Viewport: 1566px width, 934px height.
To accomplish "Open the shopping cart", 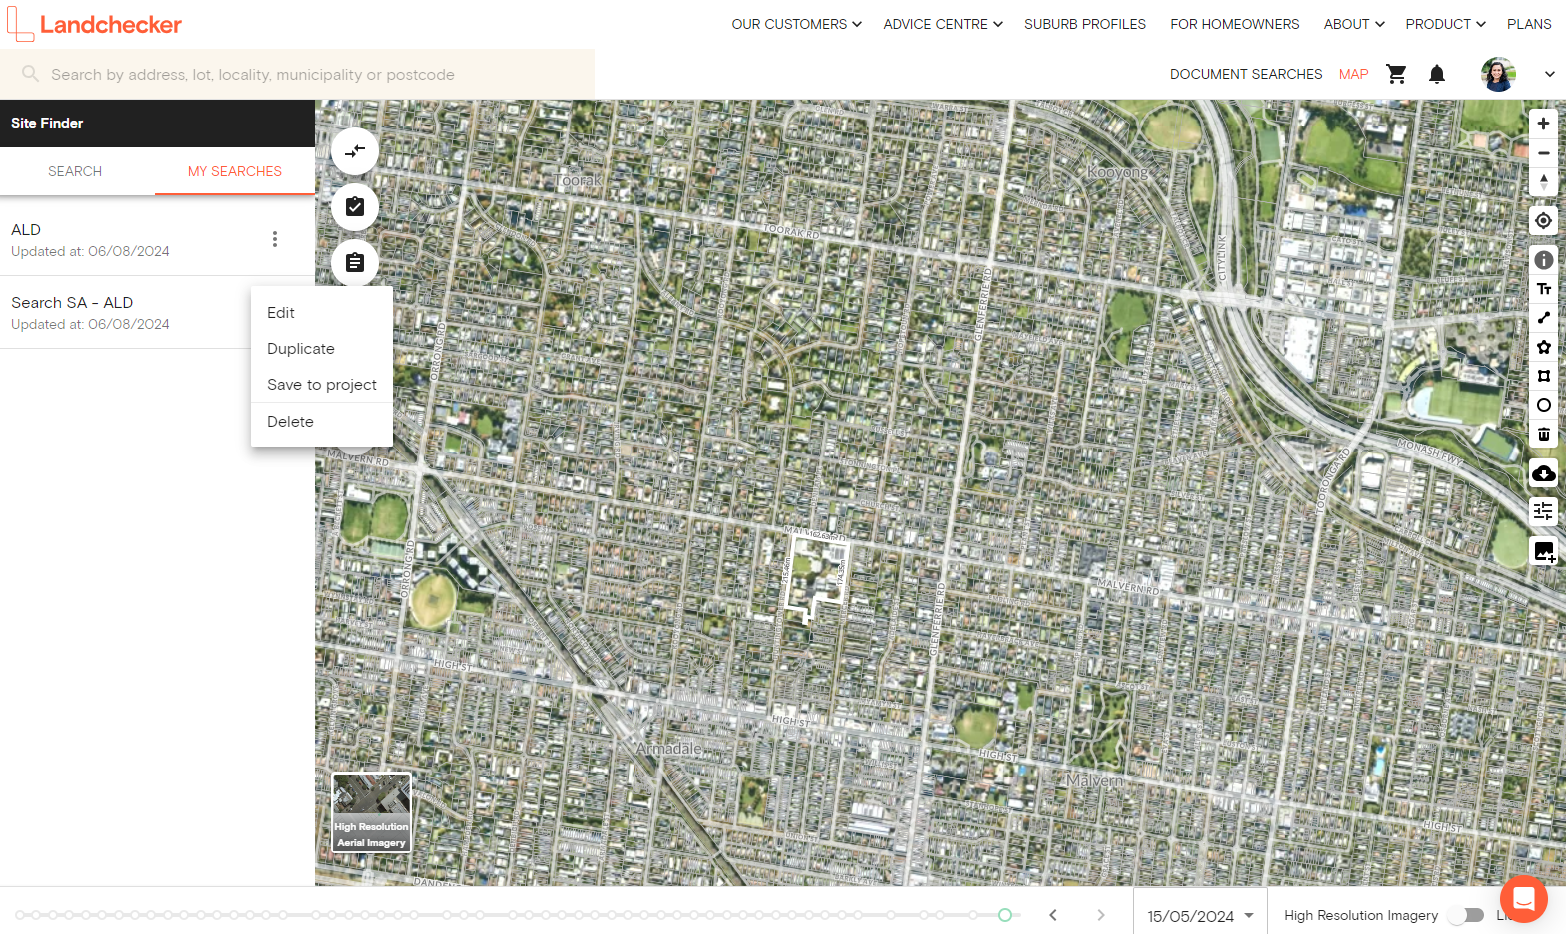I will click(1397, 74).
